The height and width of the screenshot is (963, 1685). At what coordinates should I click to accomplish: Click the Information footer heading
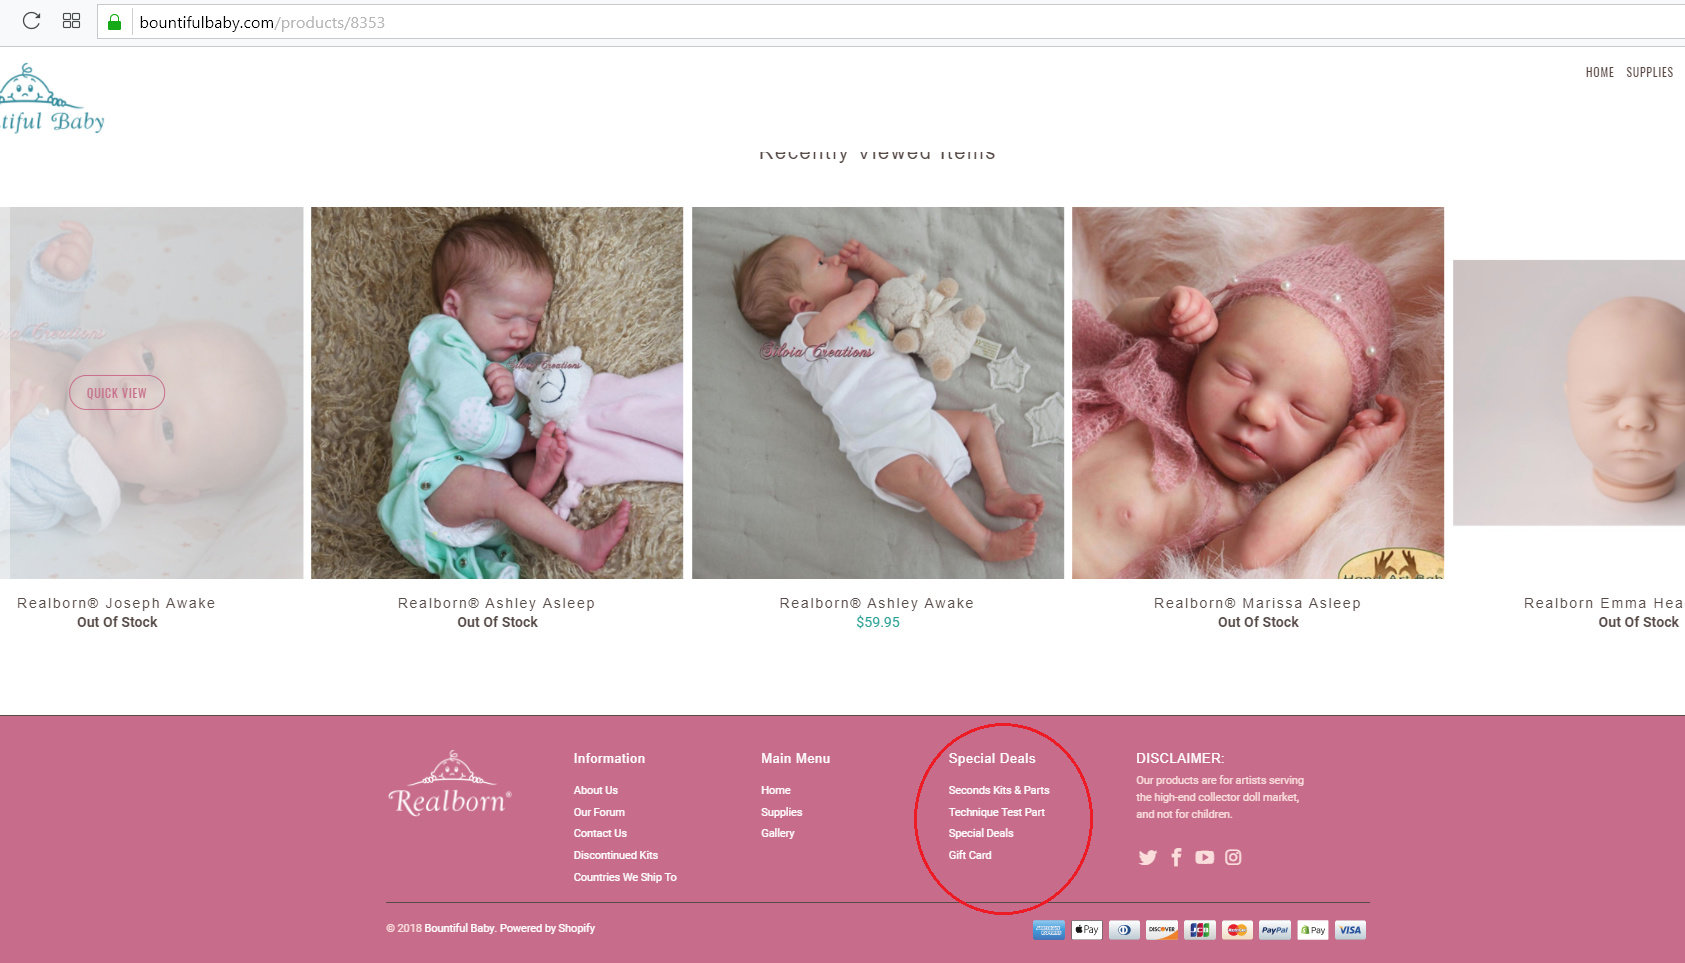[609, 758]
